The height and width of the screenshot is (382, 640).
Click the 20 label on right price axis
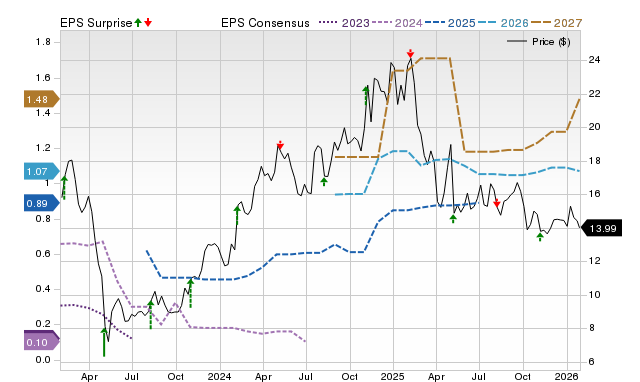tap(594, 127)
